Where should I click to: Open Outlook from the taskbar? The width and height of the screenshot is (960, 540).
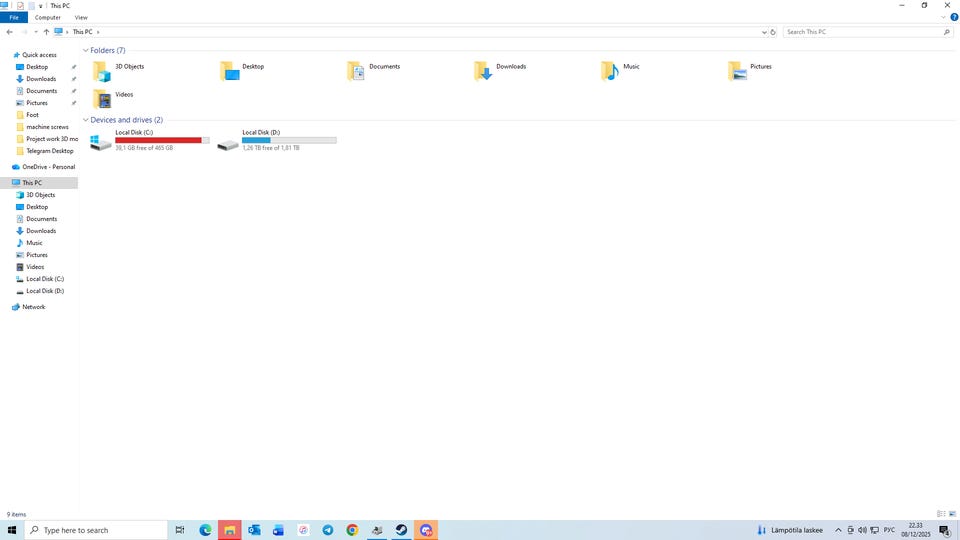tap(254, 530)
